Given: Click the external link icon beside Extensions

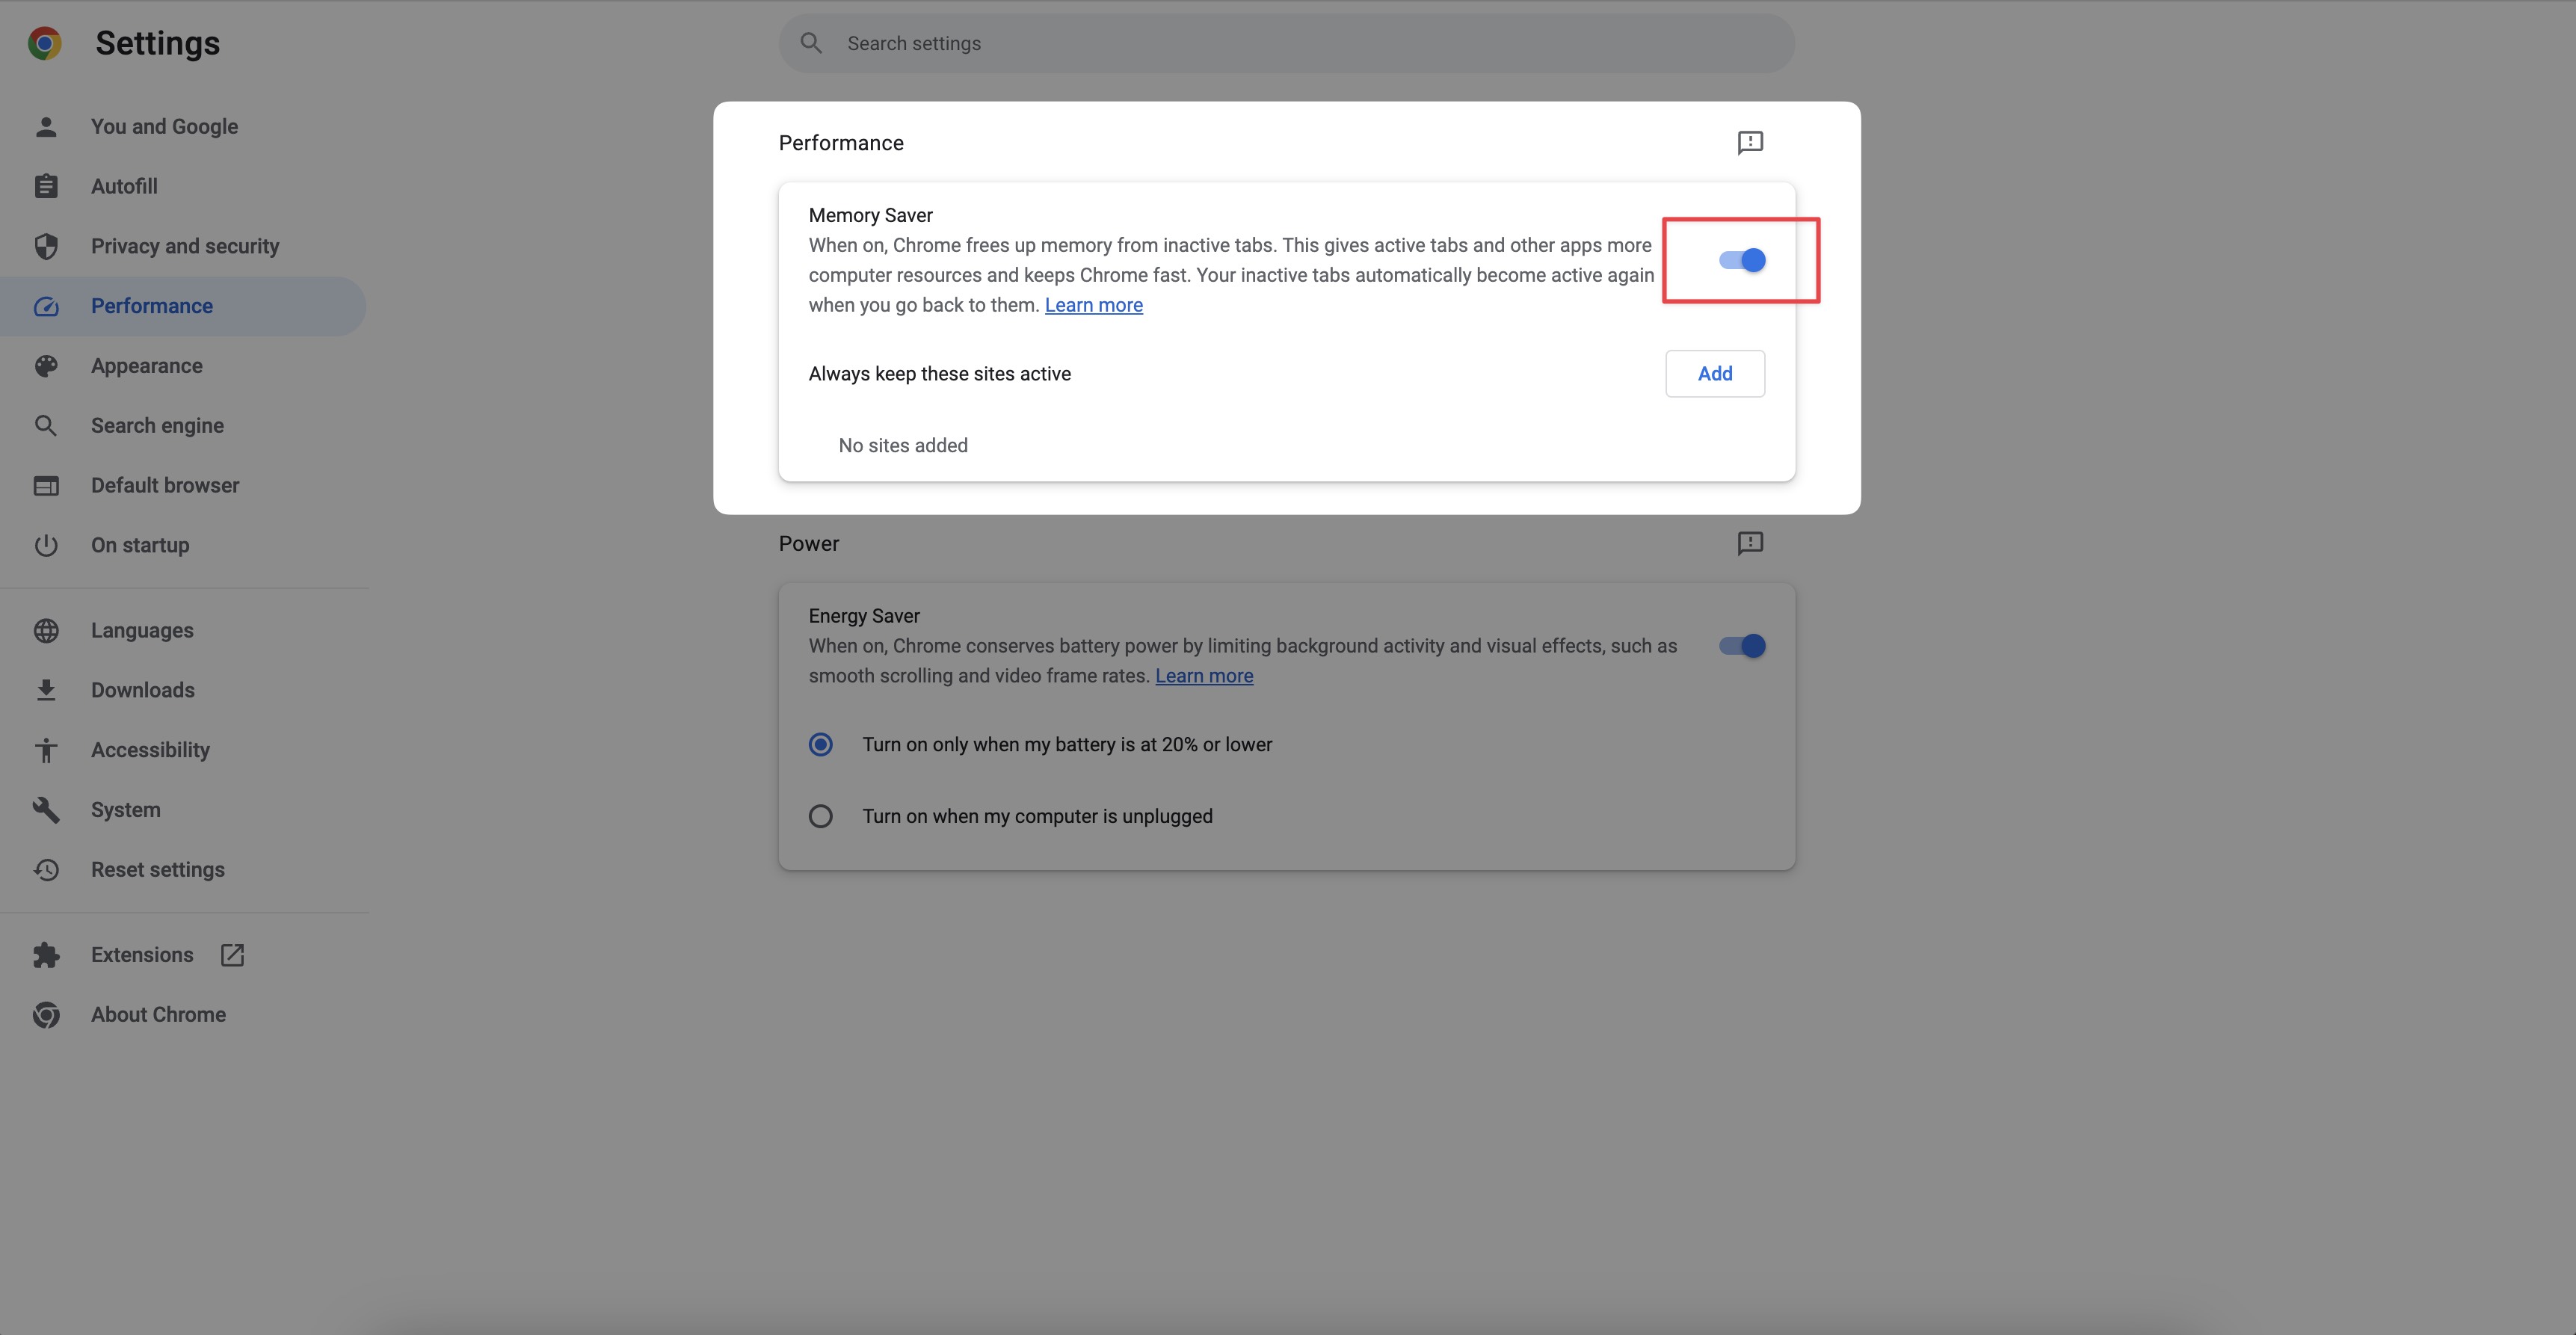Looking at the screenshot, I should [232, 955].
